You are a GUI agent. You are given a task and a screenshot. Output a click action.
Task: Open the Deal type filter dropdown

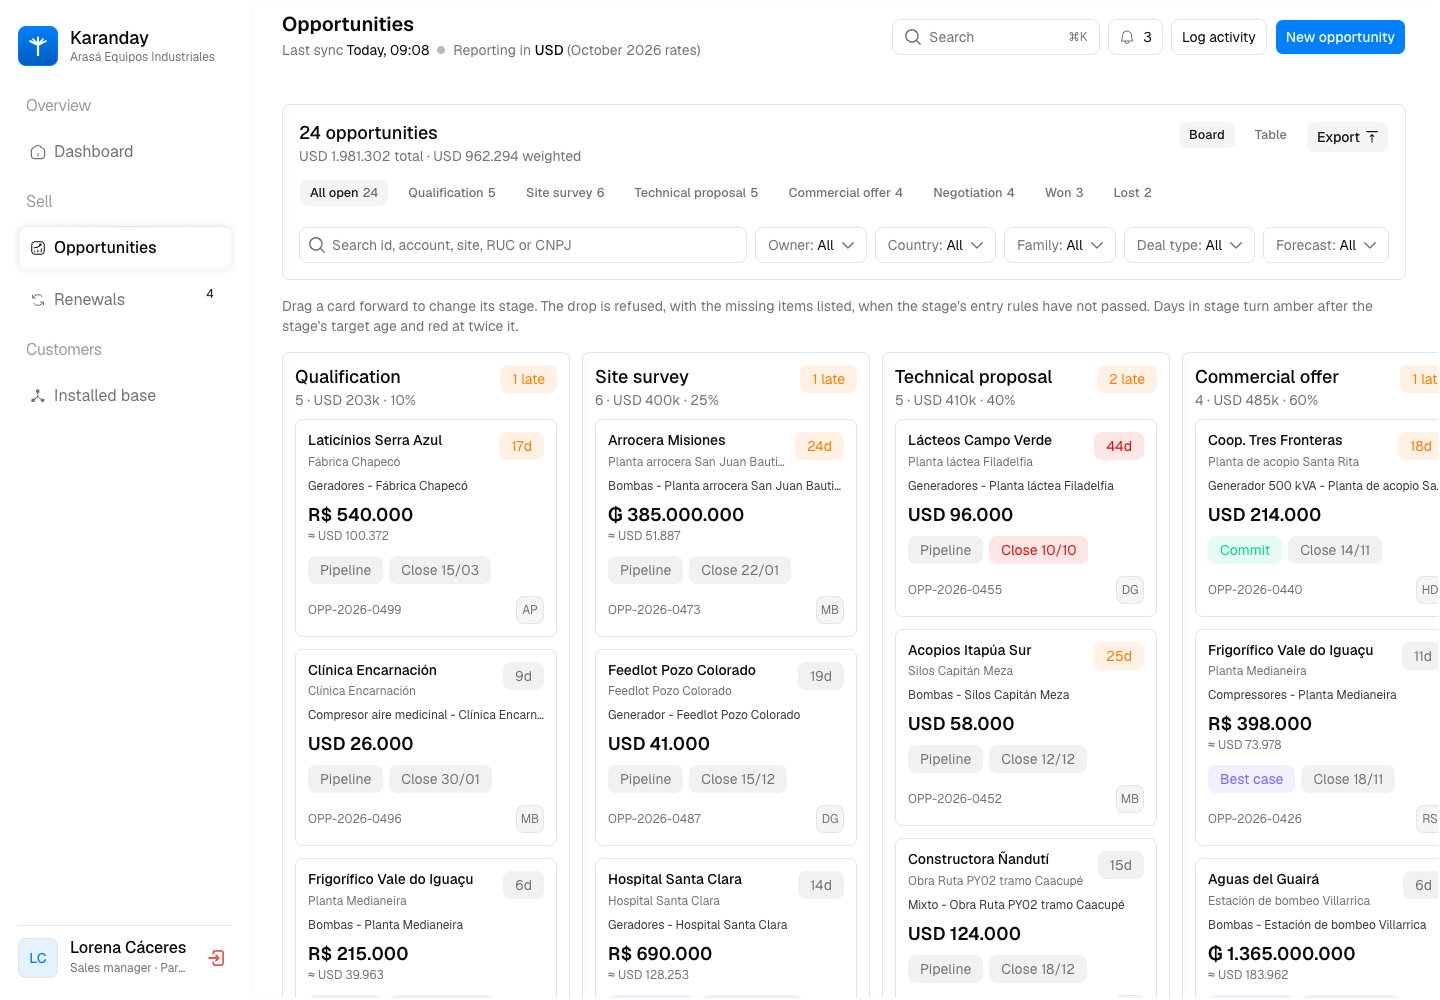pyautogui.click(x=1189, y=245)
